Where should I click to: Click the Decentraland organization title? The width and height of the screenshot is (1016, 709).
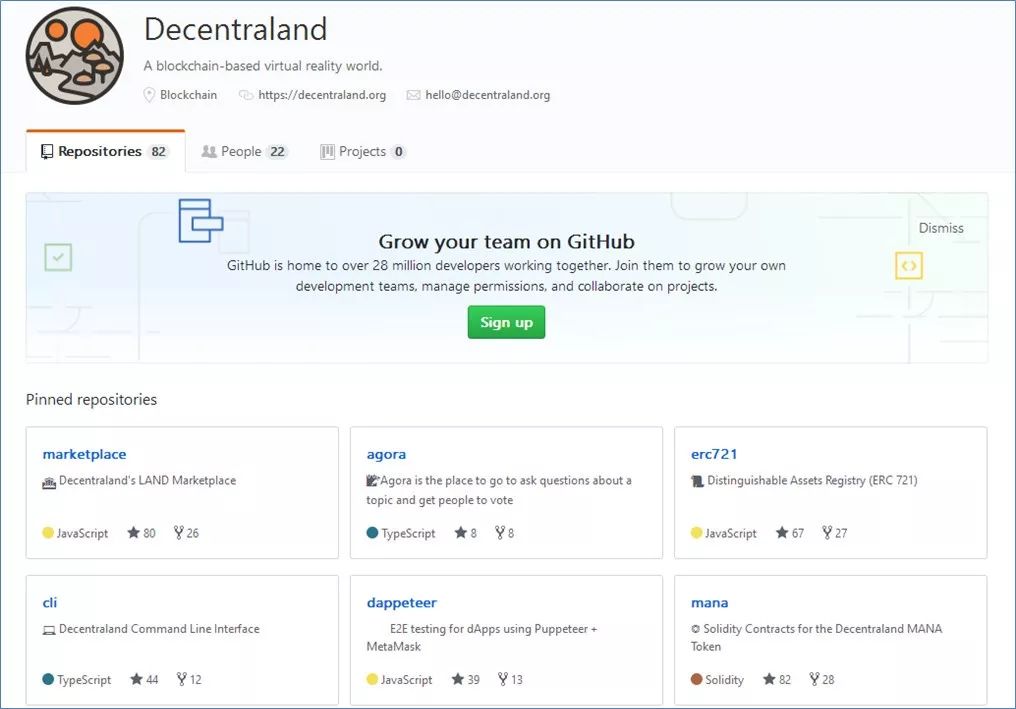[x=235, y=29]
